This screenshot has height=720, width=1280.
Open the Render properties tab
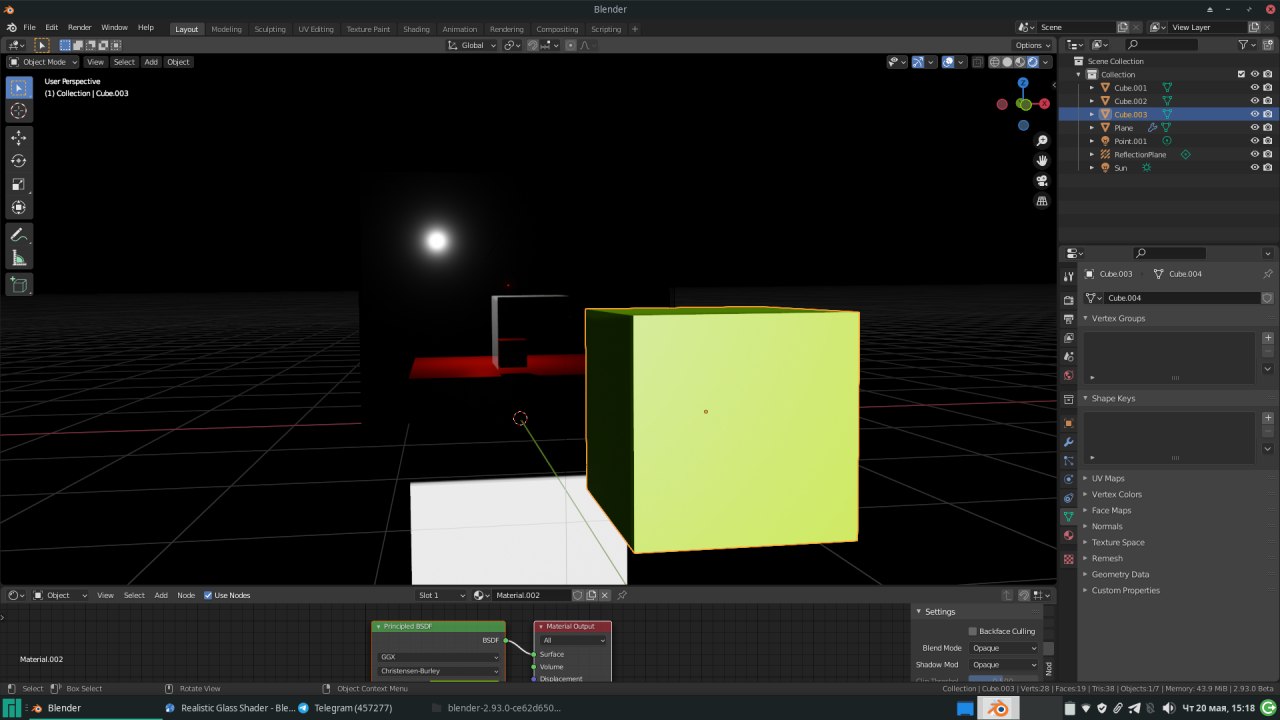coord(1068,300)
